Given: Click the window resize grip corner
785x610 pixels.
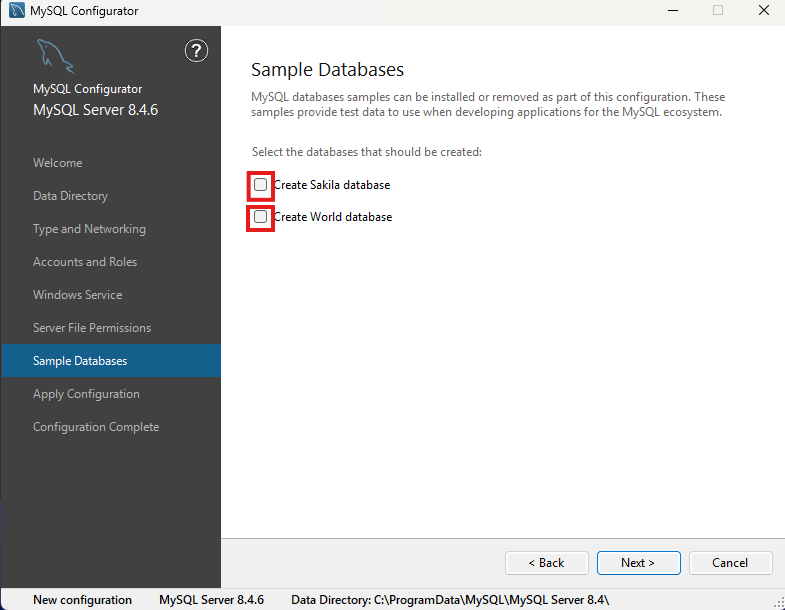Looking at the screenshot, I should [x=779, y=602].
